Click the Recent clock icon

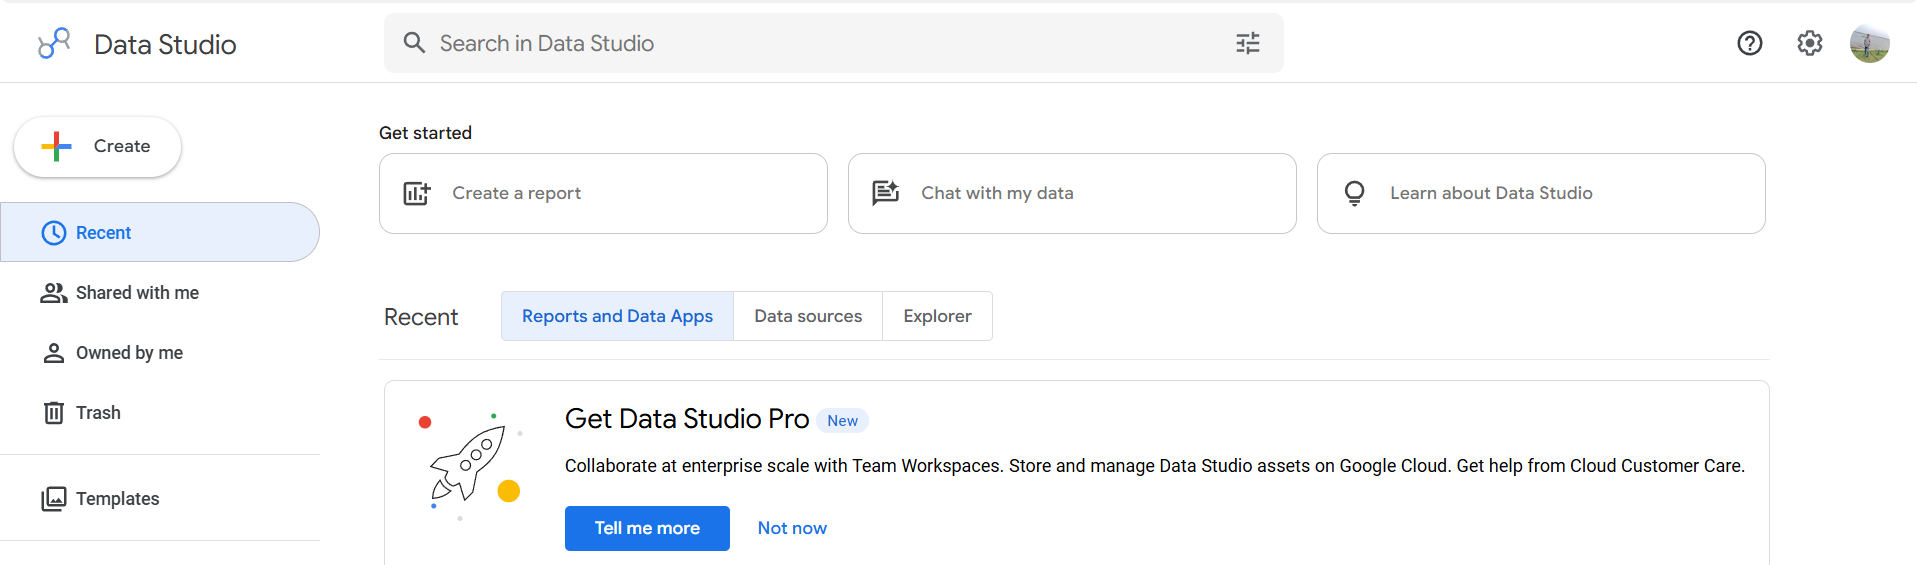click(x=54, y=233)
